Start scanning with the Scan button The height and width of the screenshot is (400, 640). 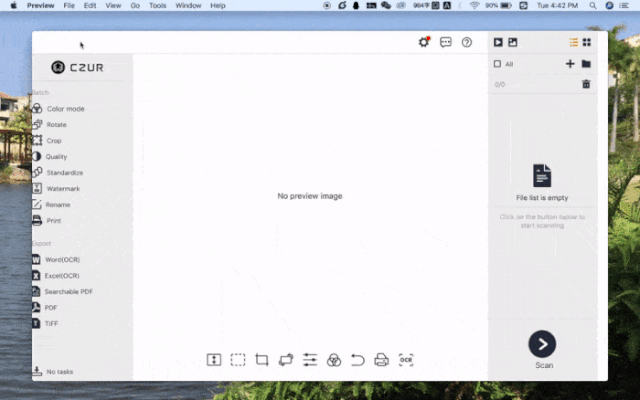coord(542,344)
